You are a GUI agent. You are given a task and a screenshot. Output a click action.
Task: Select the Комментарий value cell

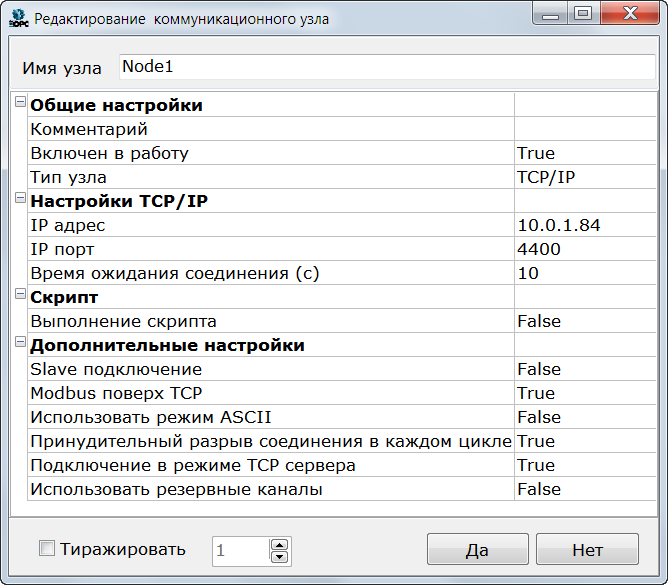(585, 129)
